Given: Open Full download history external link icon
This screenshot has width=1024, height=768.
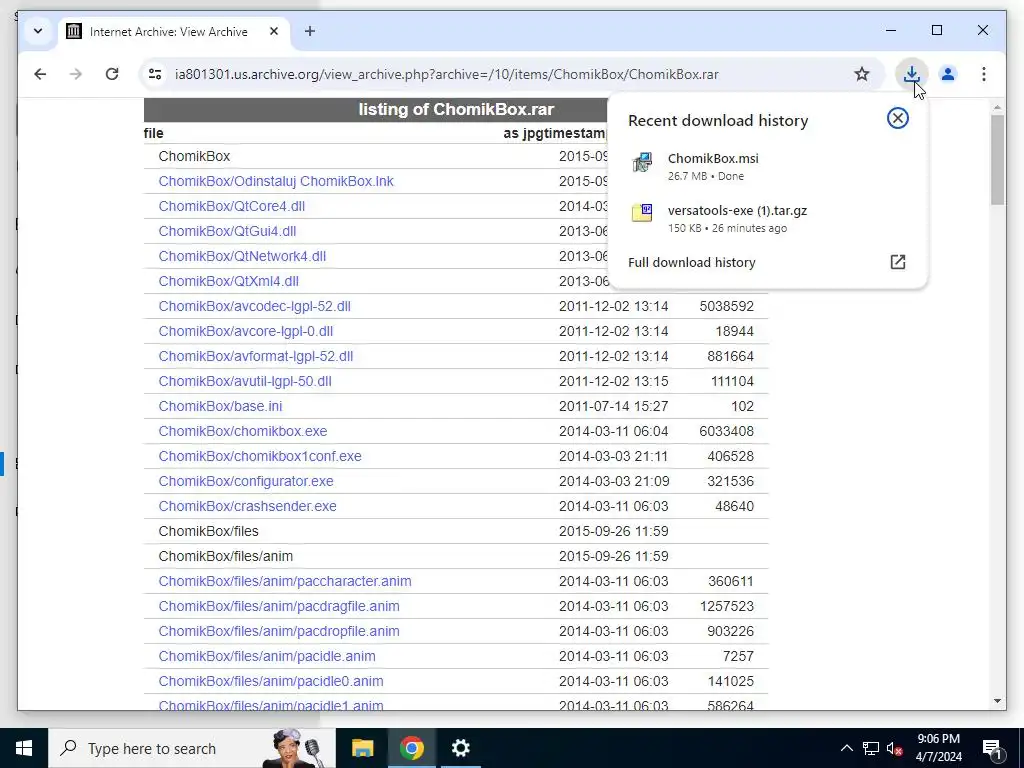Looking at the screenshot, I should point(897,262).
